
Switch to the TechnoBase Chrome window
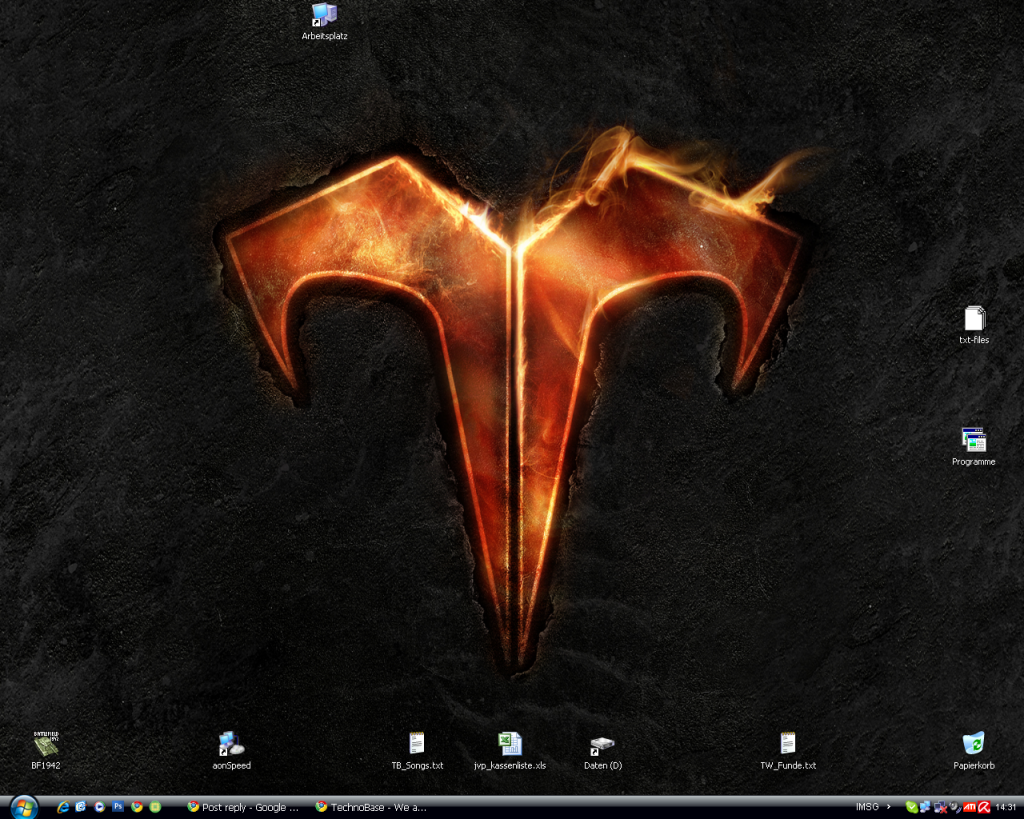(x=372, y=807)
